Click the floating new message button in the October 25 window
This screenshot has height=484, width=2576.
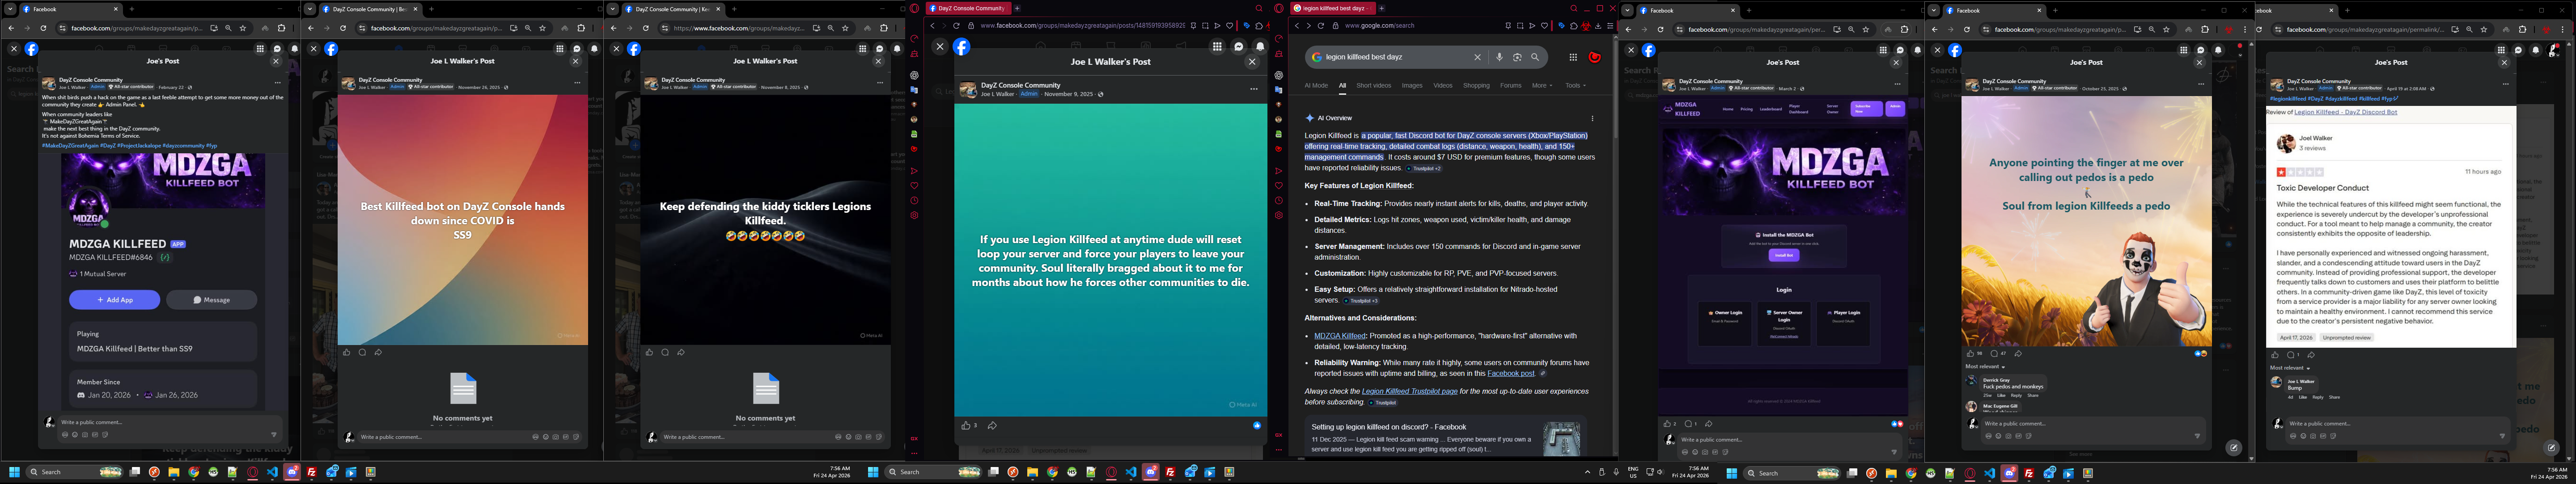(2234, 448)
